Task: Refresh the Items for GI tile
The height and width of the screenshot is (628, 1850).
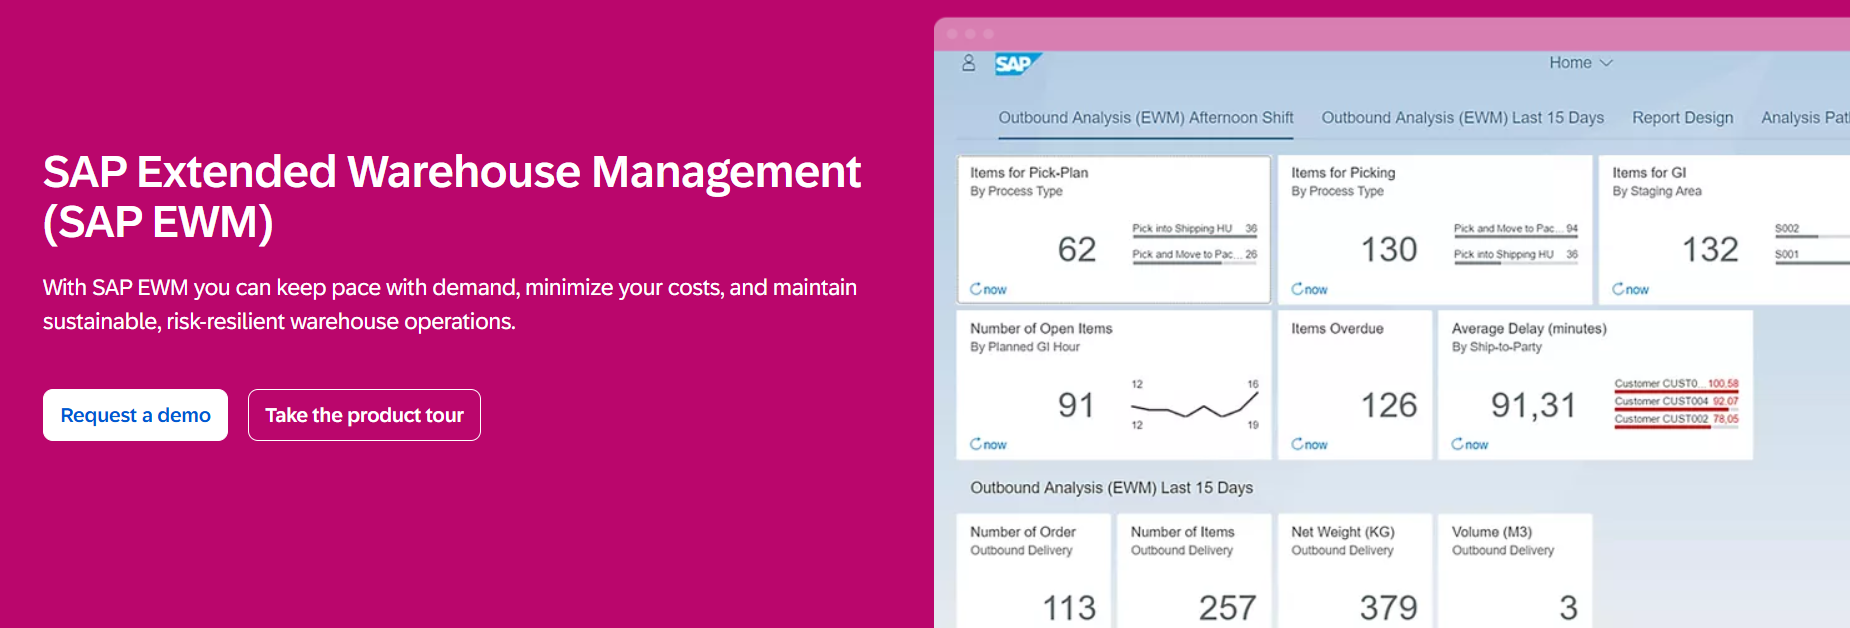Action: pyautogui.click(x=1630, y=289)
